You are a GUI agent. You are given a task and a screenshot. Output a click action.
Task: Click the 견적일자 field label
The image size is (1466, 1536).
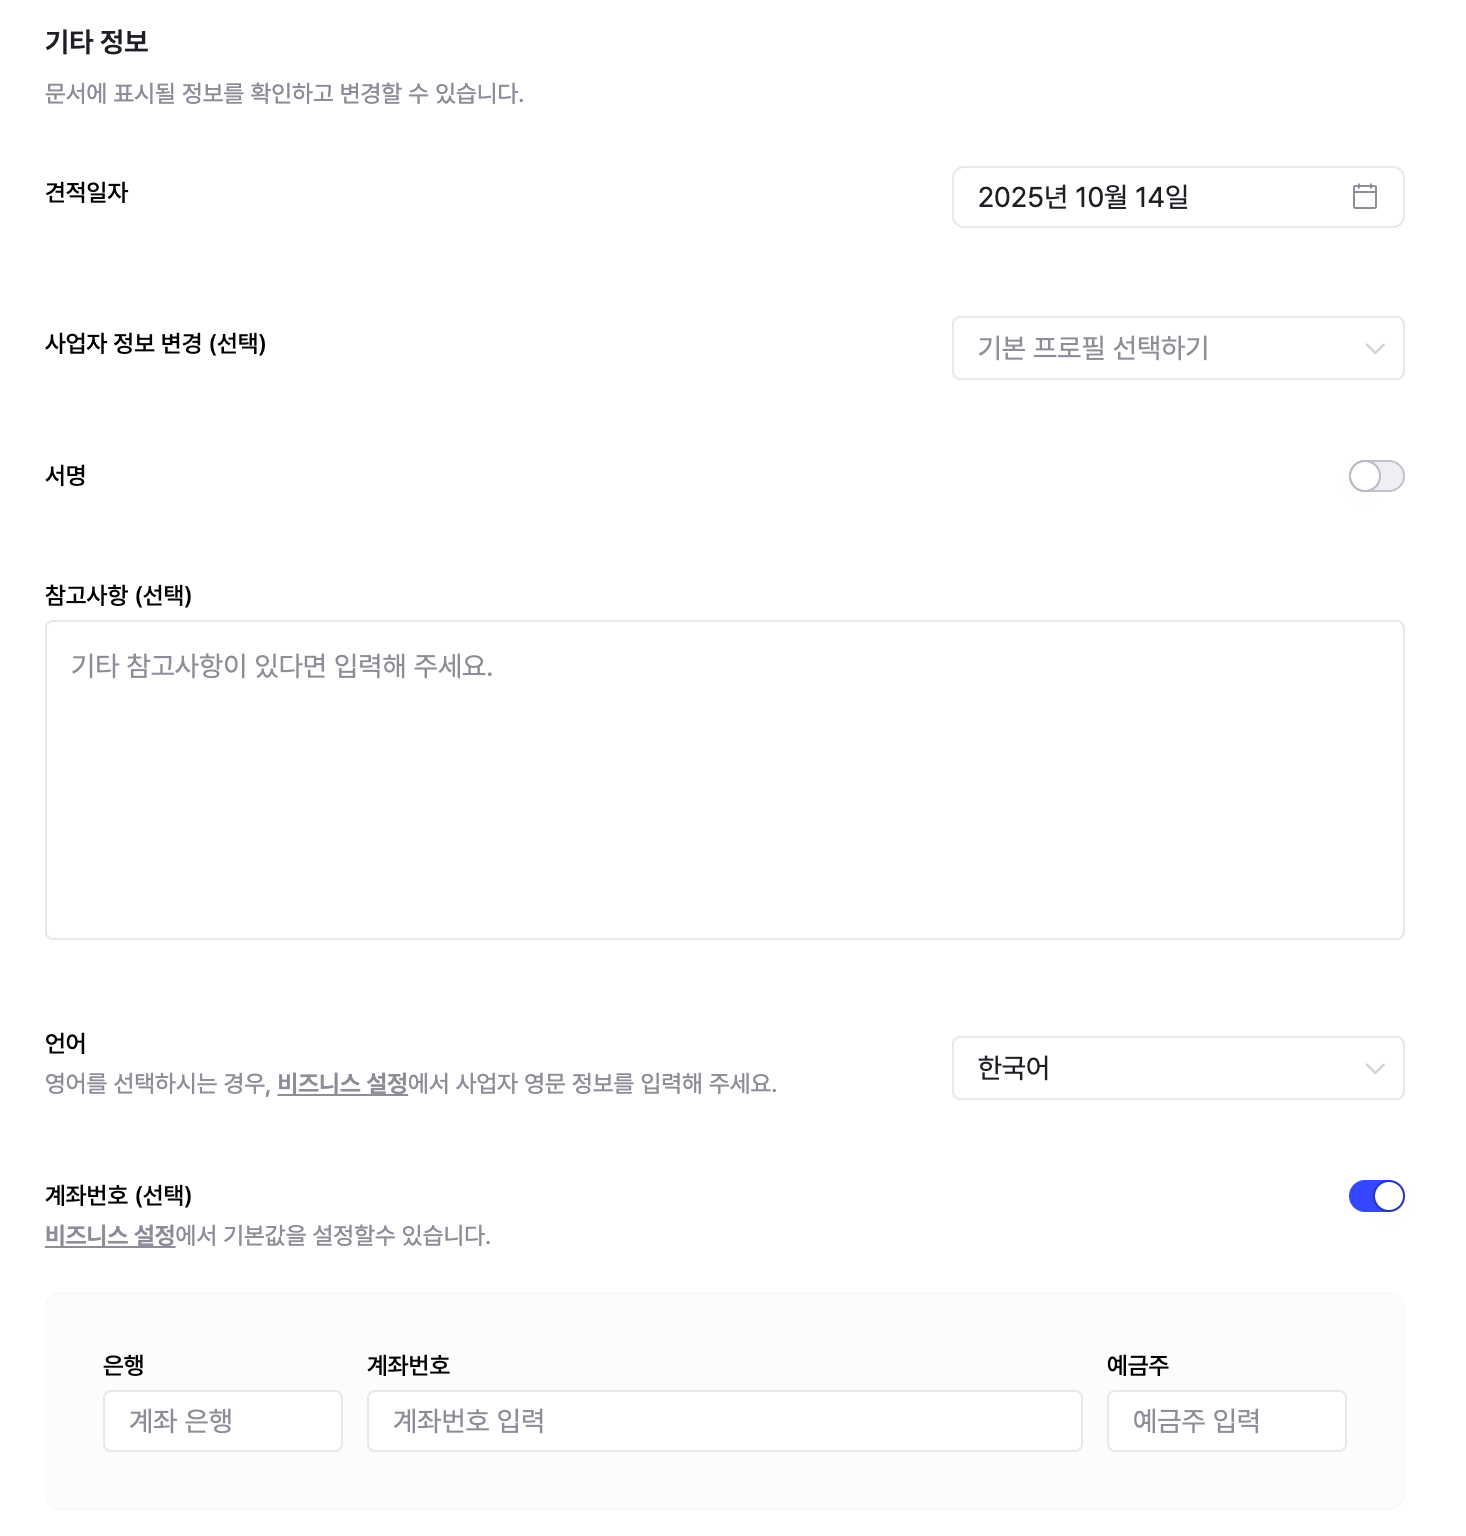coord(87,192)
